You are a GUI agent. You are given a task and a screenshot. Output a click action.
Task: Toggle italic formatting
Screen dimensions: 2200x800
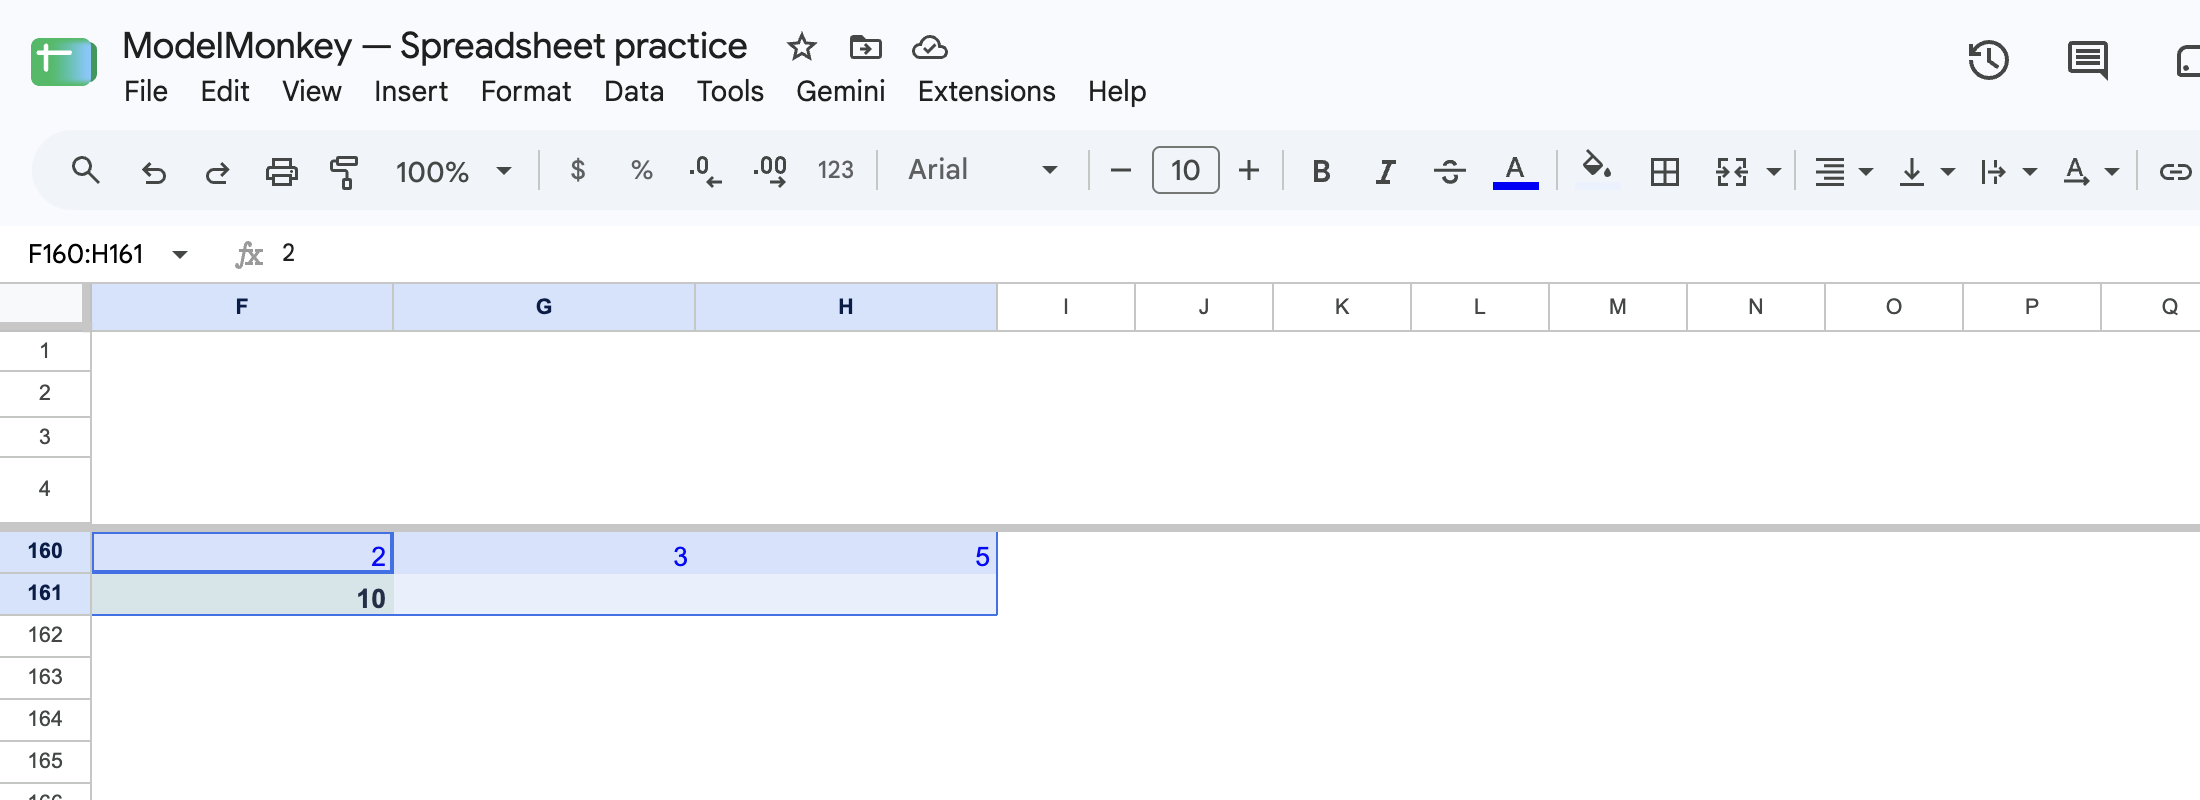(x=1385, y=172)
